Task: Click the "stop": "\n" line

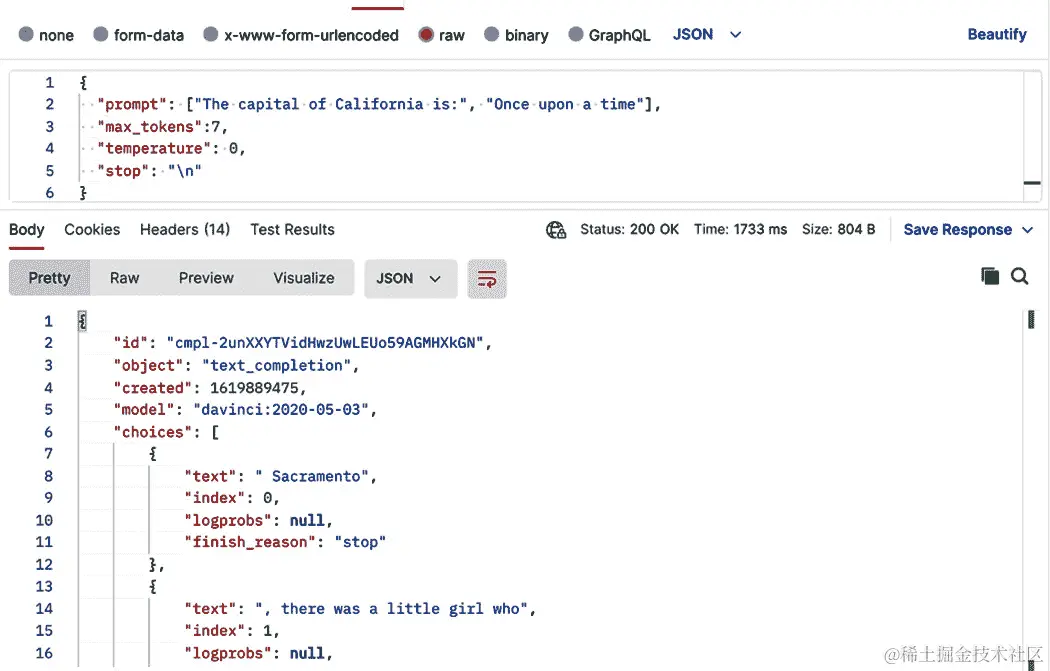Action: click(149, 171)
